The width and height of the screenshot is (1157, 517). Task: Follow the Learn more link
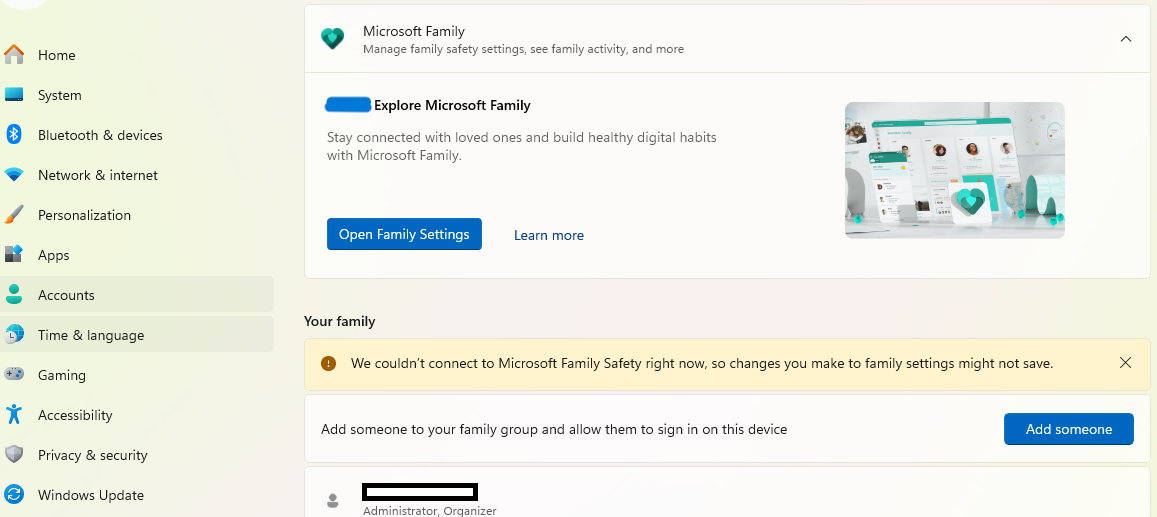pos(549,235)
